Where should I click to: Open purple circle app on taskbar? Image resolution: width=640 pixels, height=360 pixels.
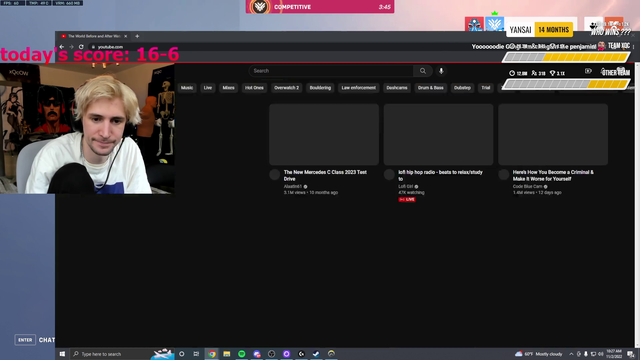287,354
